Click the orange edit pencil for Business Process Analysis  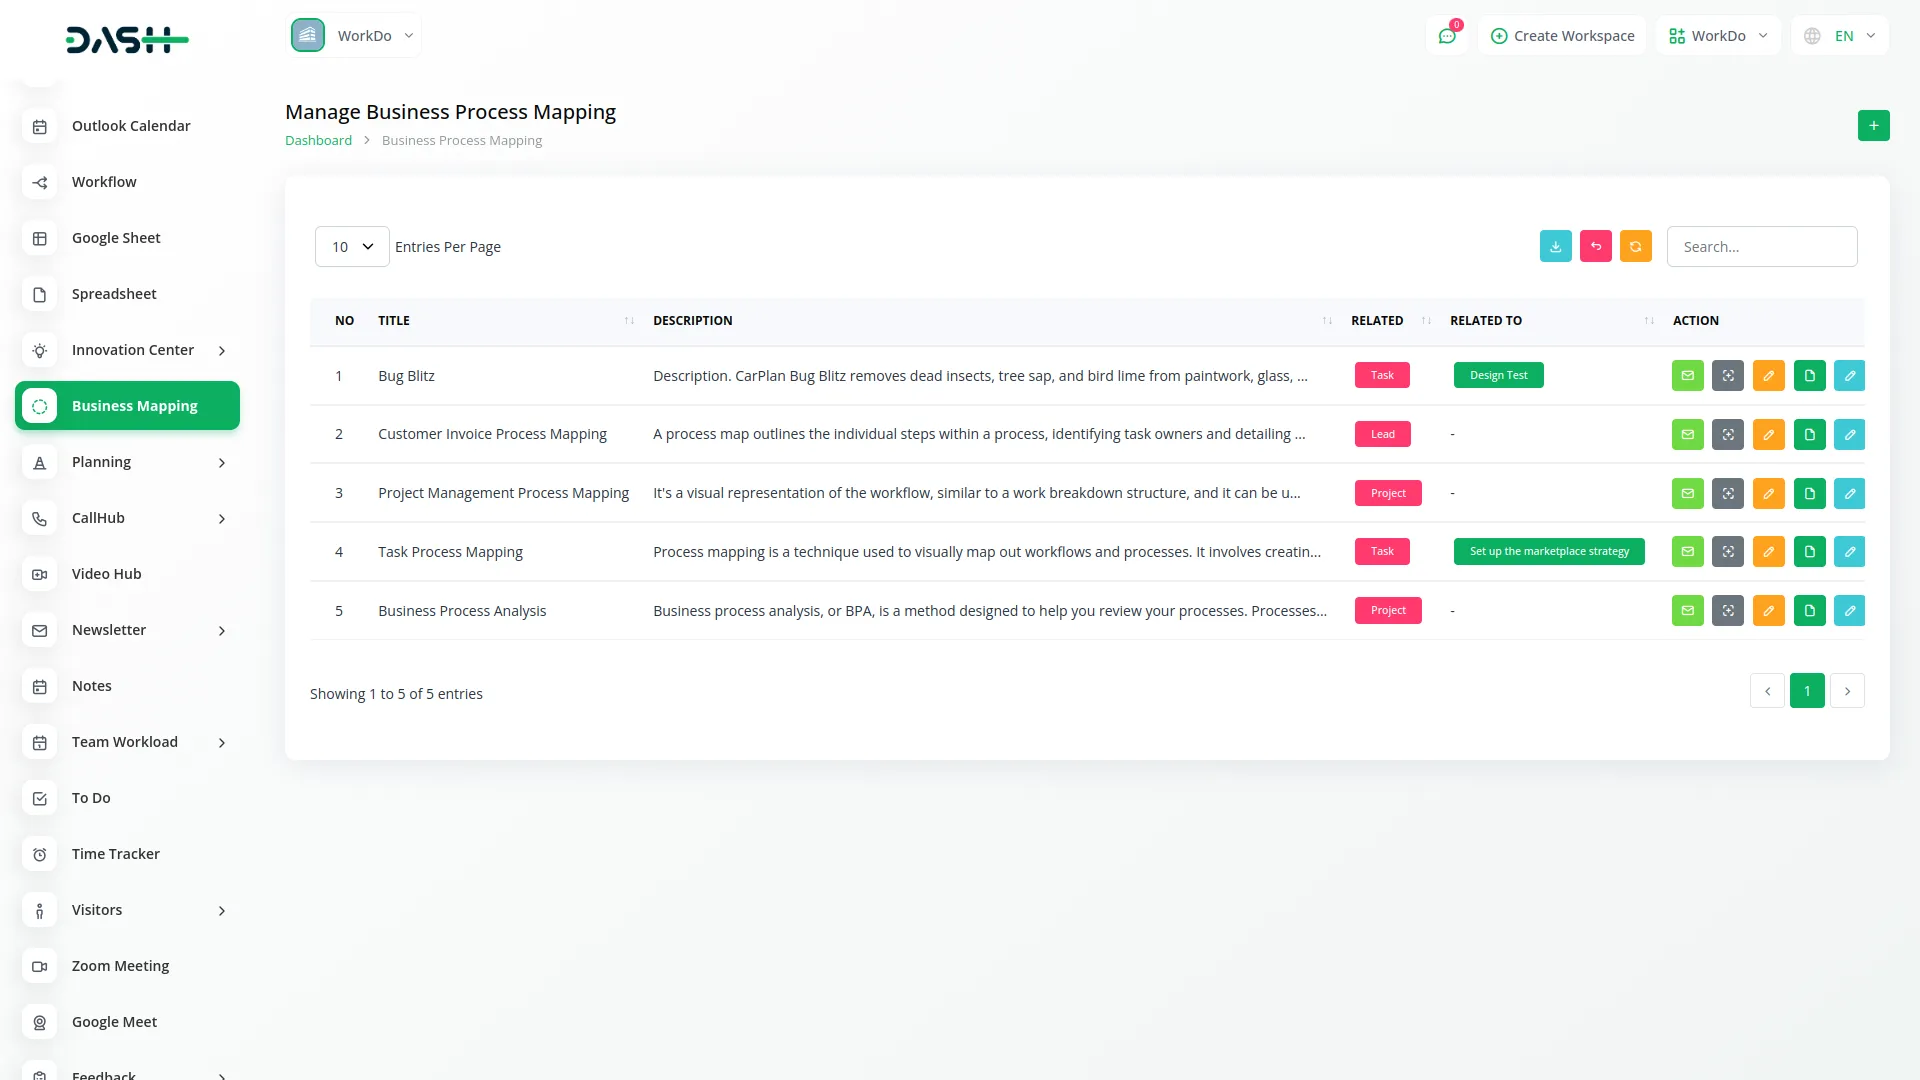click(1769, 610)
